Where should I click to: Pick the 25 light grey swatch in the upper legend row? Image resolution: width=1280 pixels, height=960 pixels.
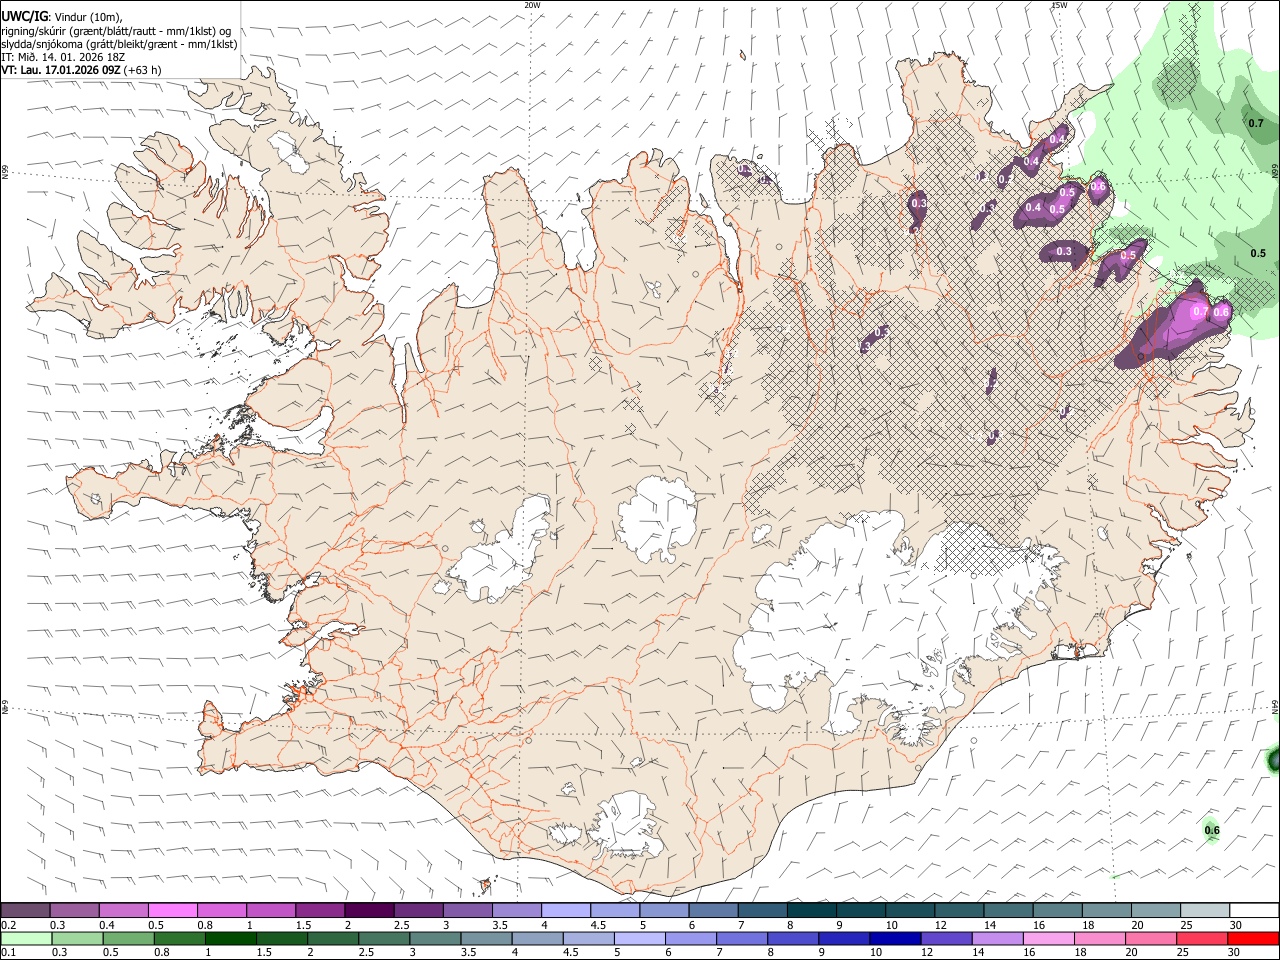pos(1206,910)
